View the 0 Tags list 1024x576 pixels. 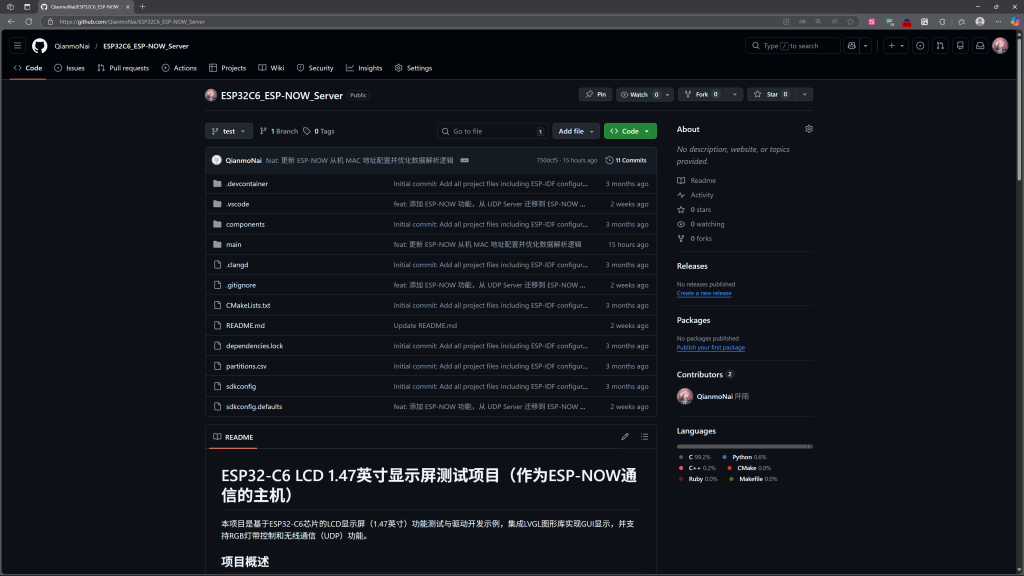[319, 131]
